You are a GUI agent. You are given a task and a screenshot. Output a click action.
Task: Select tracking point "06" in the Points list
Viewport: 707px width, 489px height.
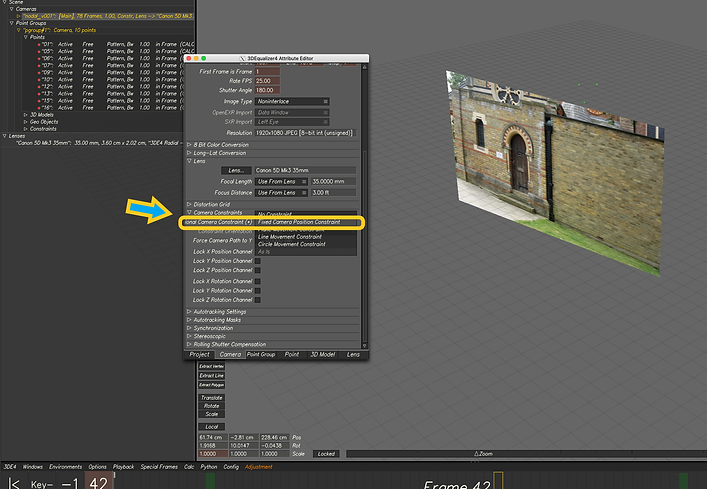point(110,58)
